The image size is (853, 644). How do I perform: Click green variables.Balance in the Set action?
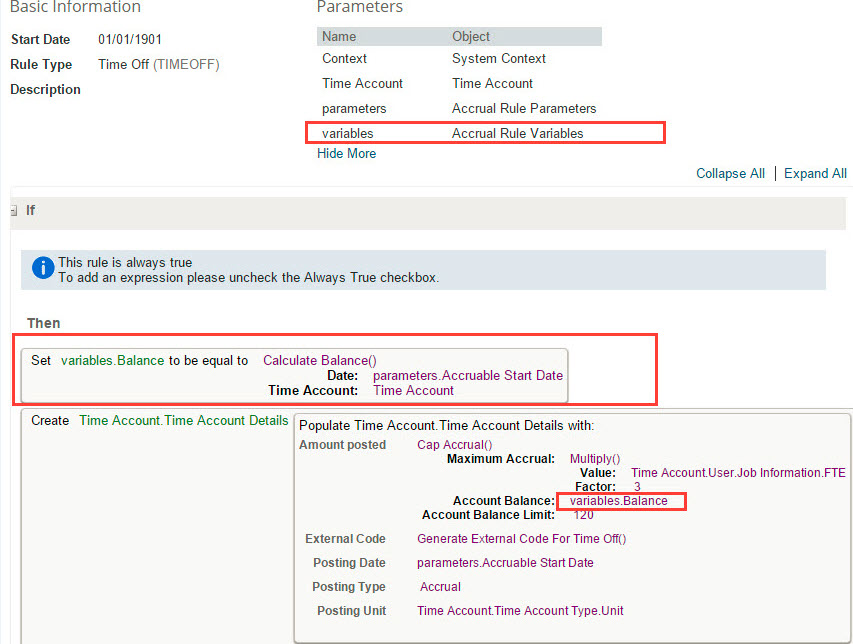pos(113,360)
